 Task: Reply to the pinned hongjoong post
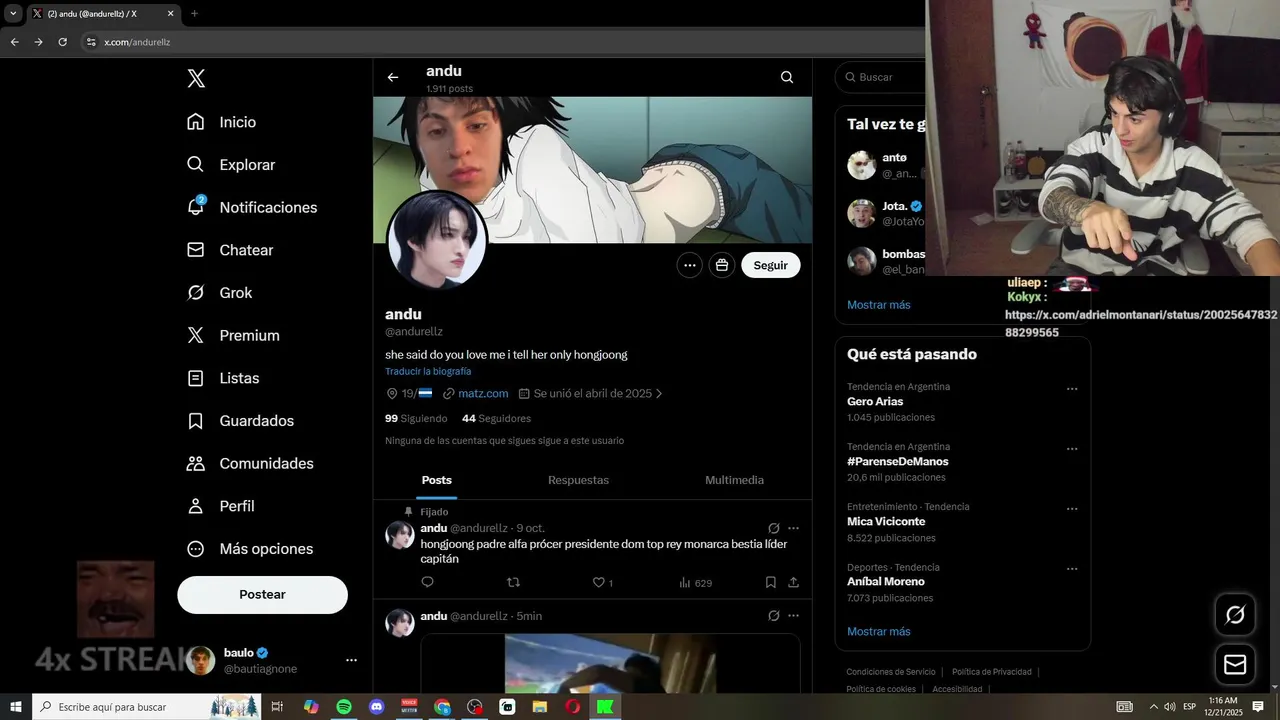(427, 582)
